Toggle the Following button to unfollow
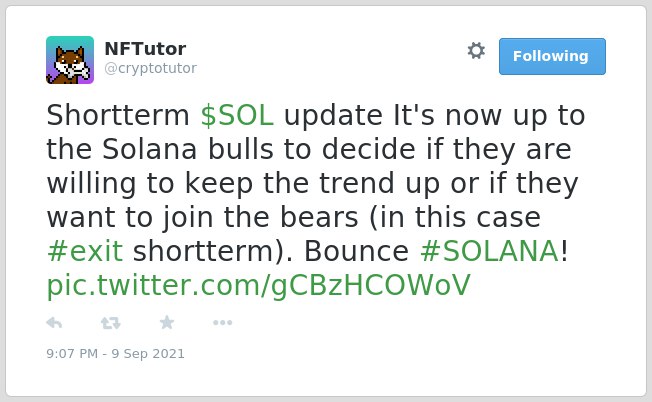 [x=552, y=57]
